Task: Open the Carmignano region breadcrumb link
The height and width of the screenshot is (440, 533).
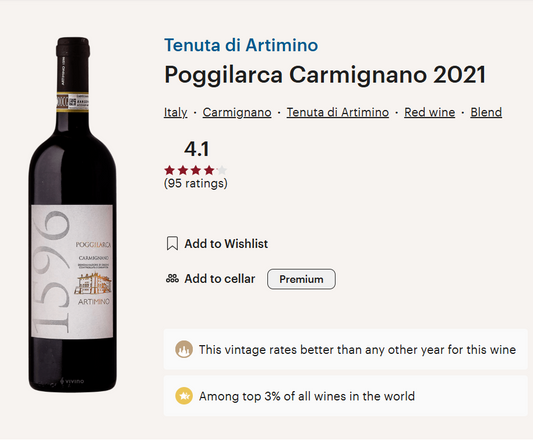Action: [237, 112]
